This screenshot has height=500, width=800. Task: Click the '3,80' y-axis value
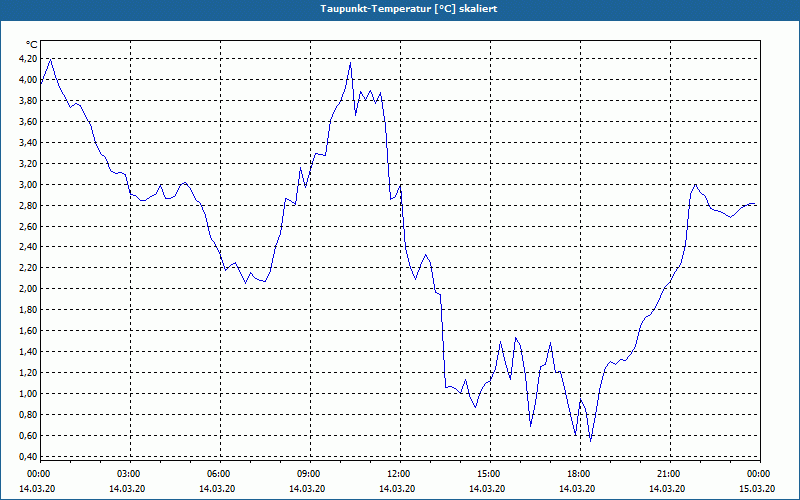pyautogui.click(x=28, y=101)
